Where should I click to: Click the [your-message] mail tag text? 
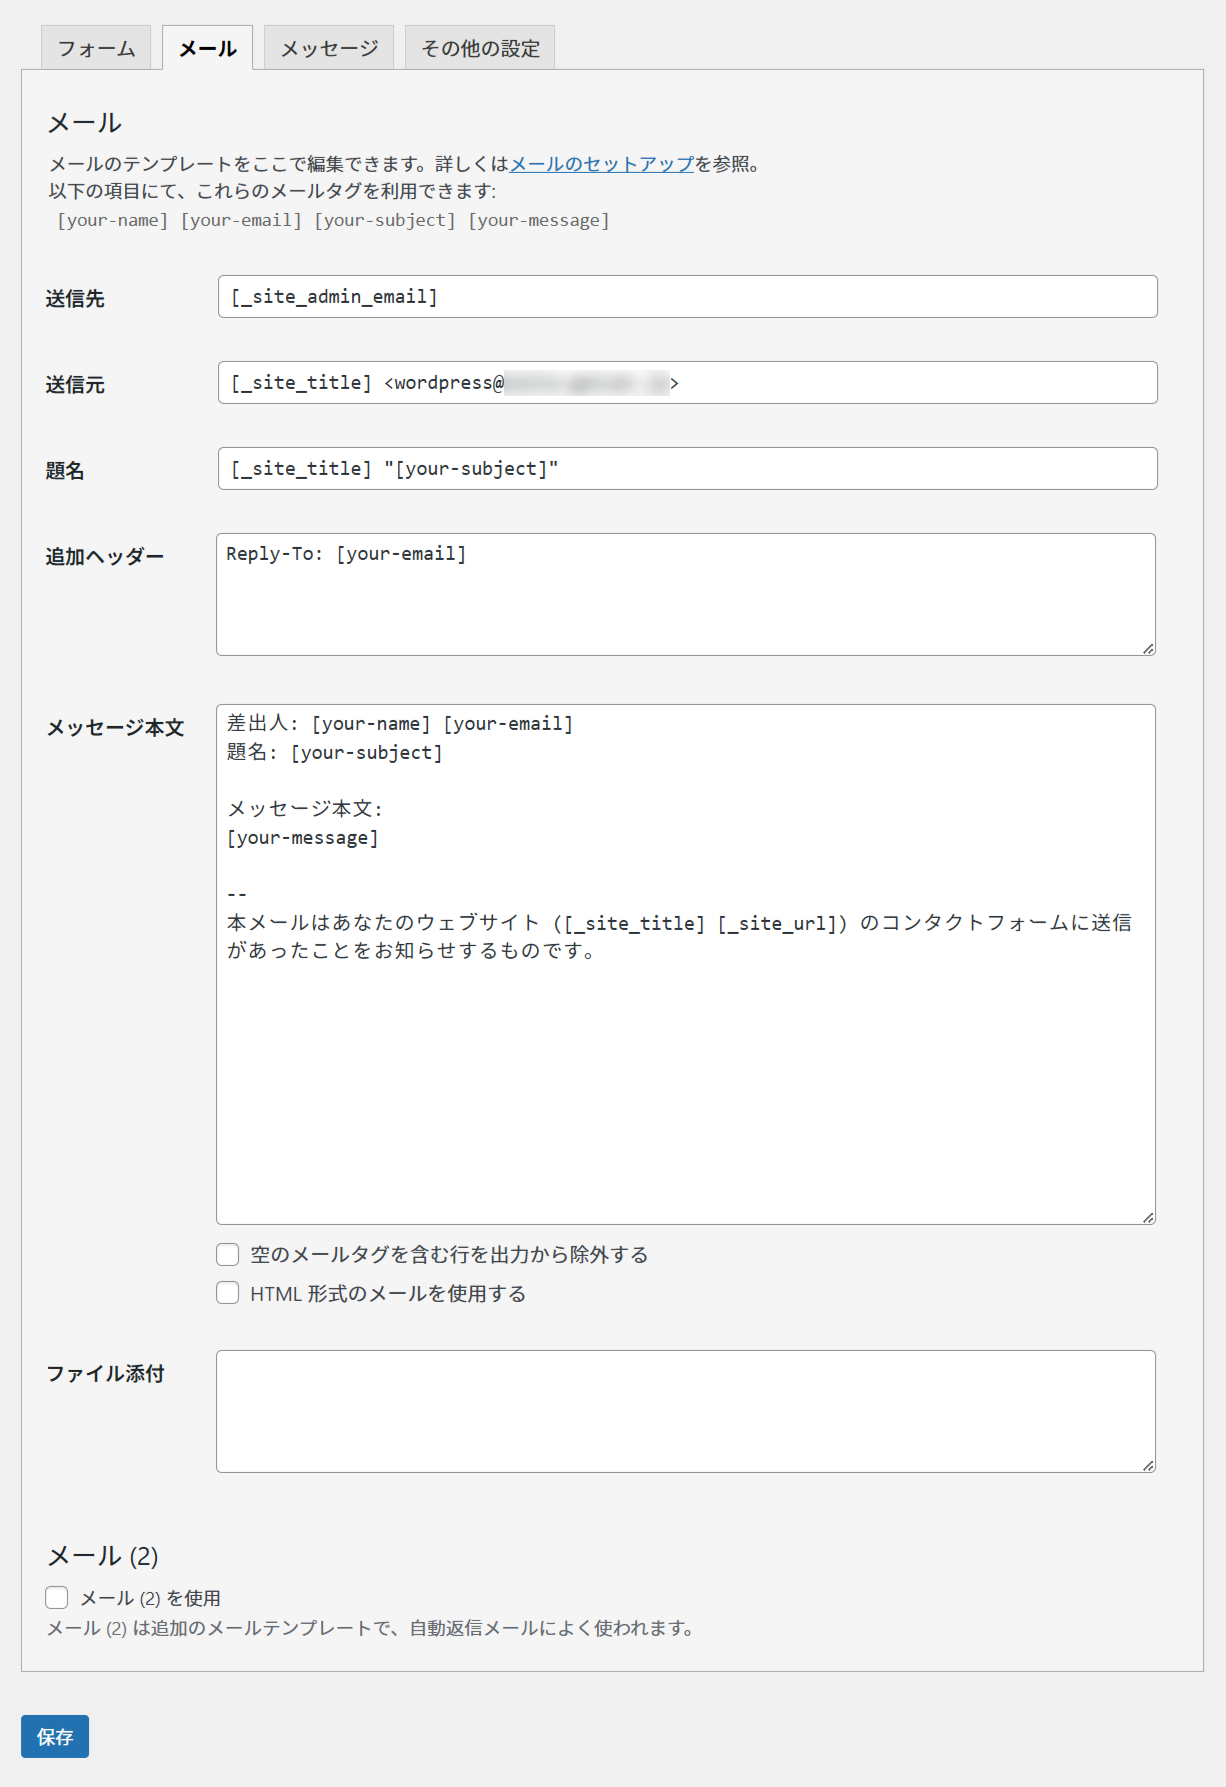(x=538, y=220)
